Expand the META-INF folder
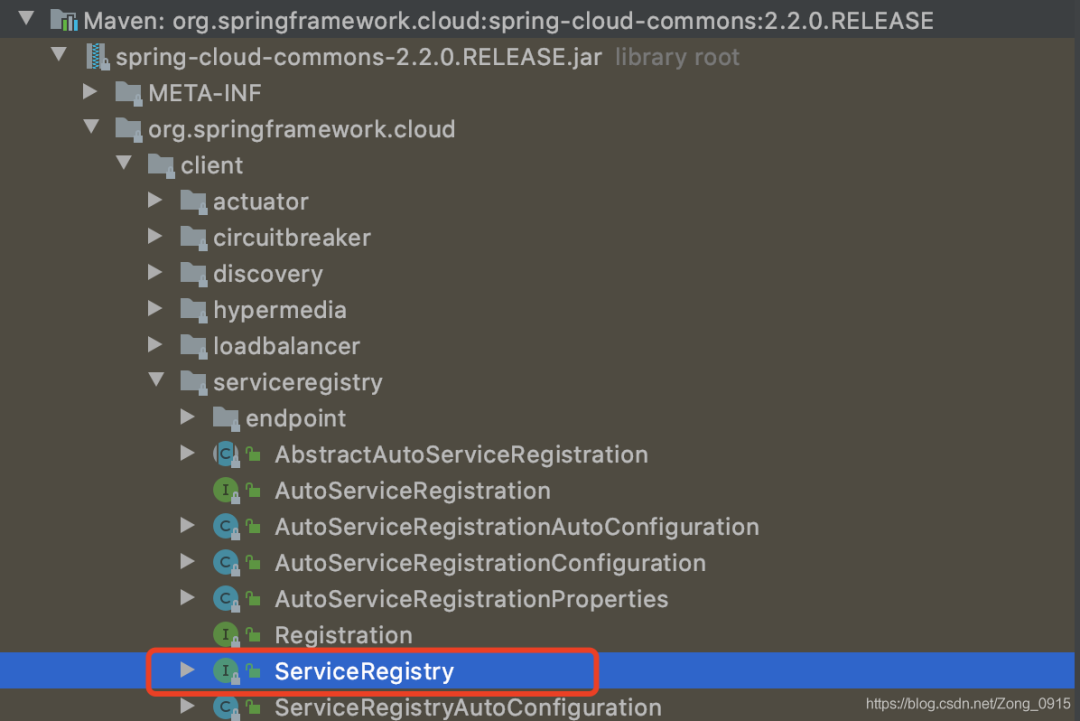Image resolution: width=1080 pixels, height=721 pixels. 90,92
